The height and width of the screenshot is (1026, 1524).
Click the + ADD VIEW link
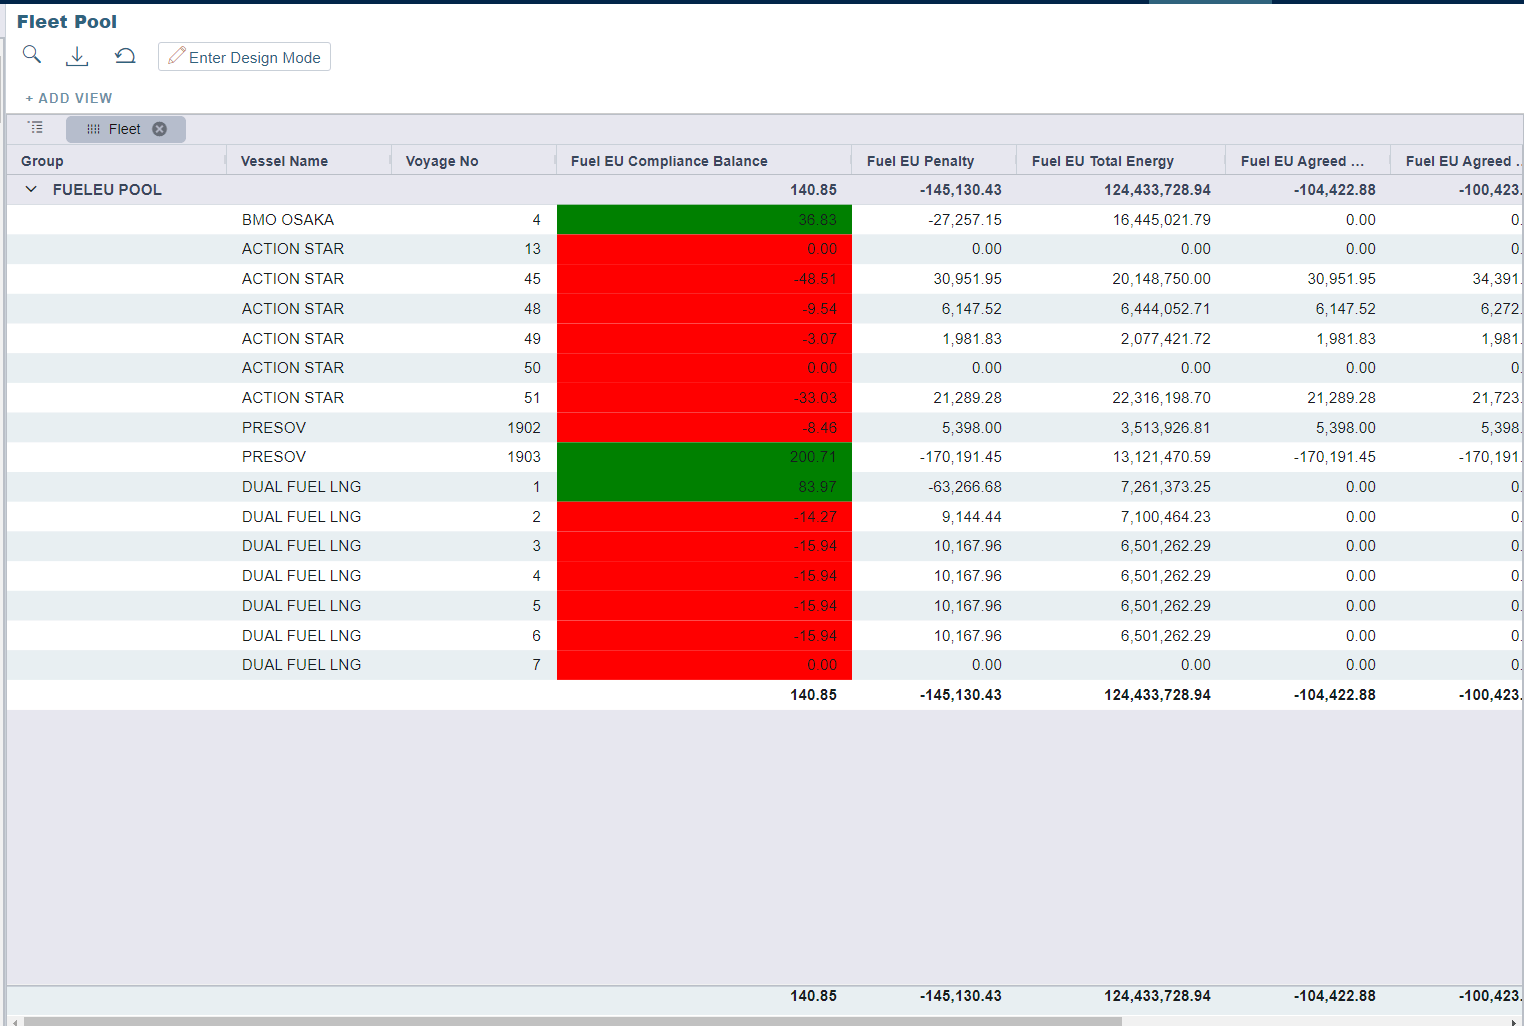[69, 98]
